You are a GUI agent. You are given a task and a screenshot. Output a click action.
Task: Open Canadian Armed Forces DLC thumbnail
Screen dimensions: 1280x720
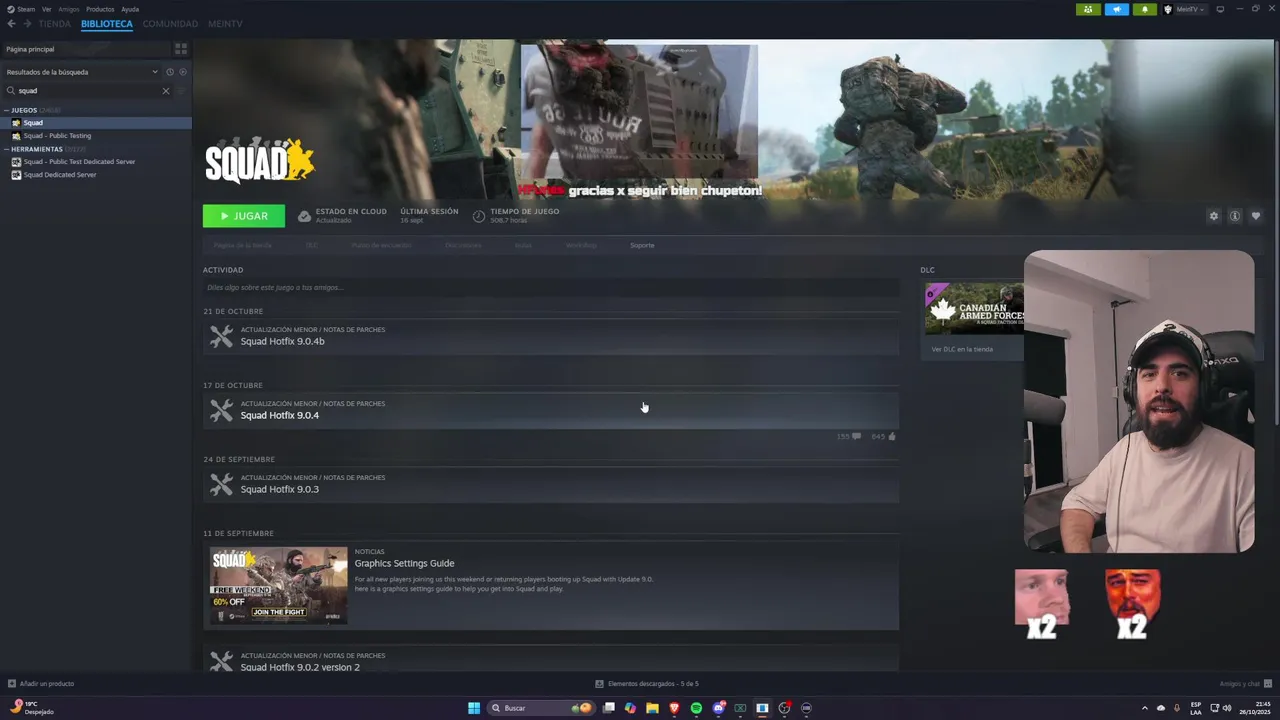click(x=974, y=309)
